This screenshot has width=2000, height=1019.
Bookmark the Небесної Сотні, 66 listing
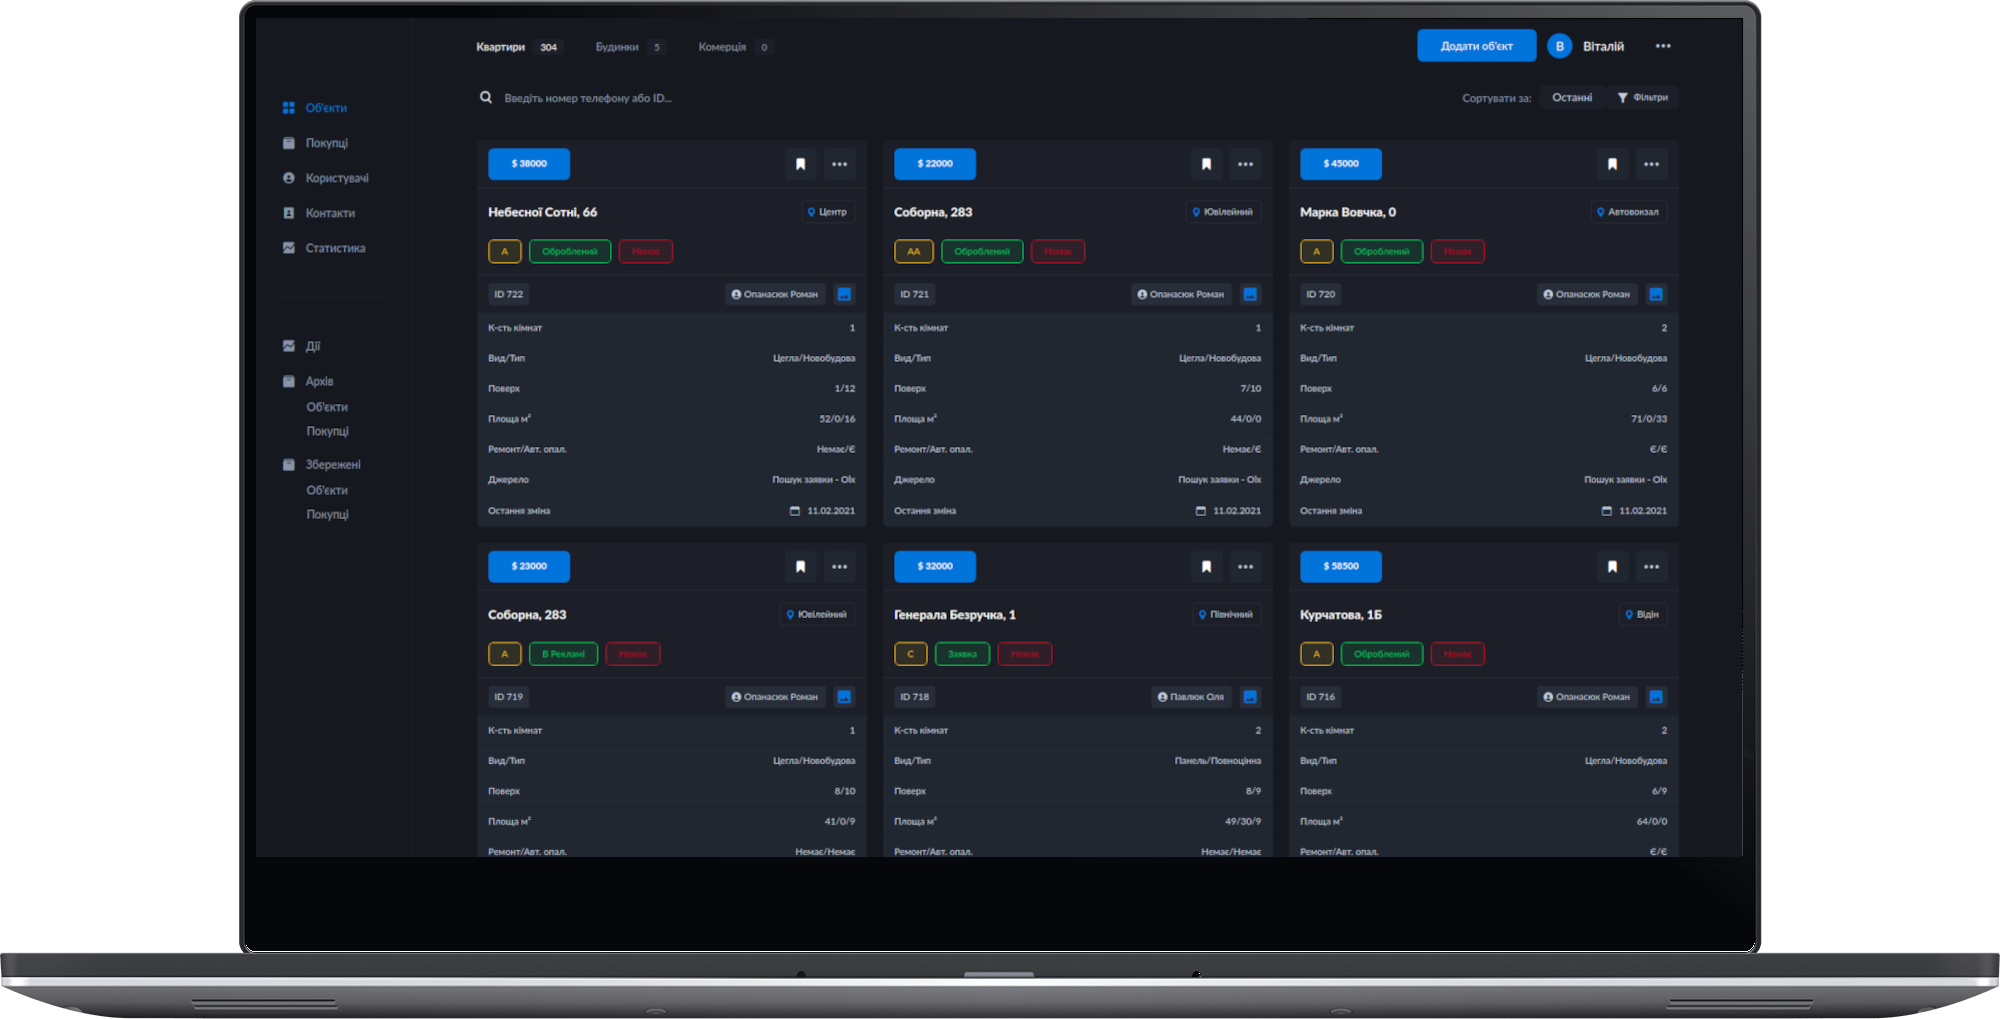coord(800,164)
